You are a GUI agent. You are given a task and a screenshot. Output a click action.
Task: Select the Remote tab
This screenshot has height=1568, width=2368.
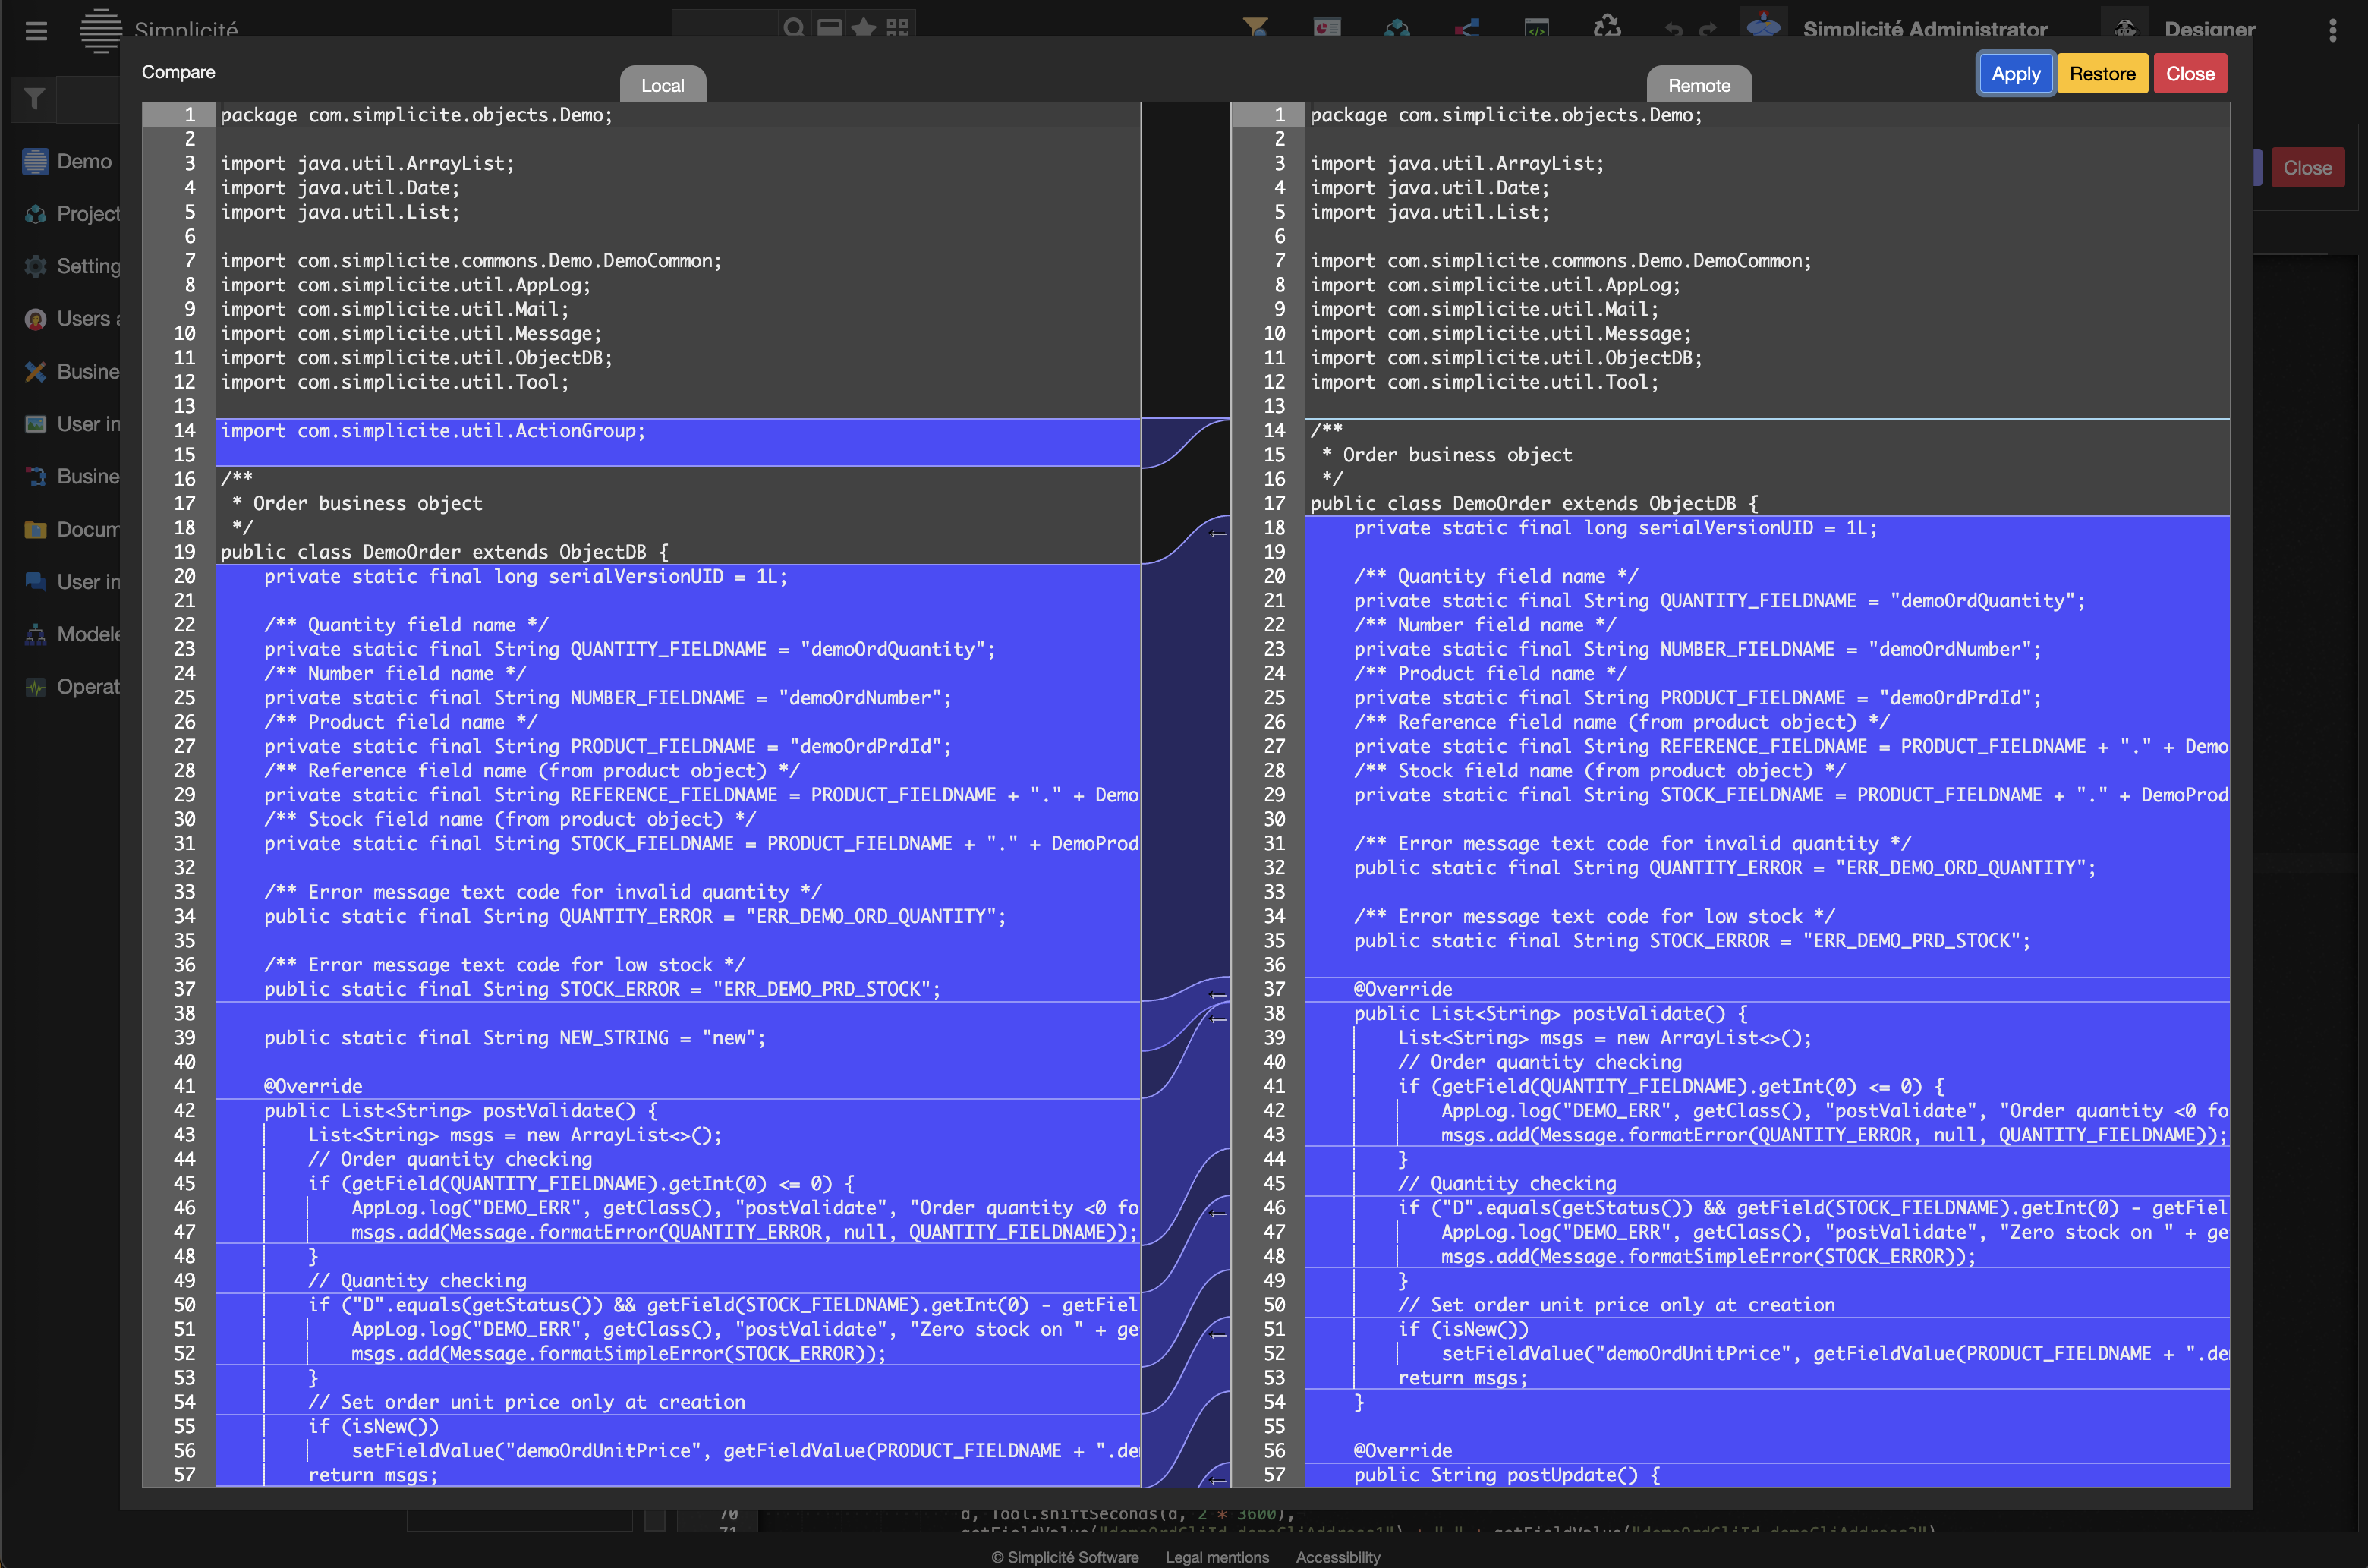(1698, 85)
